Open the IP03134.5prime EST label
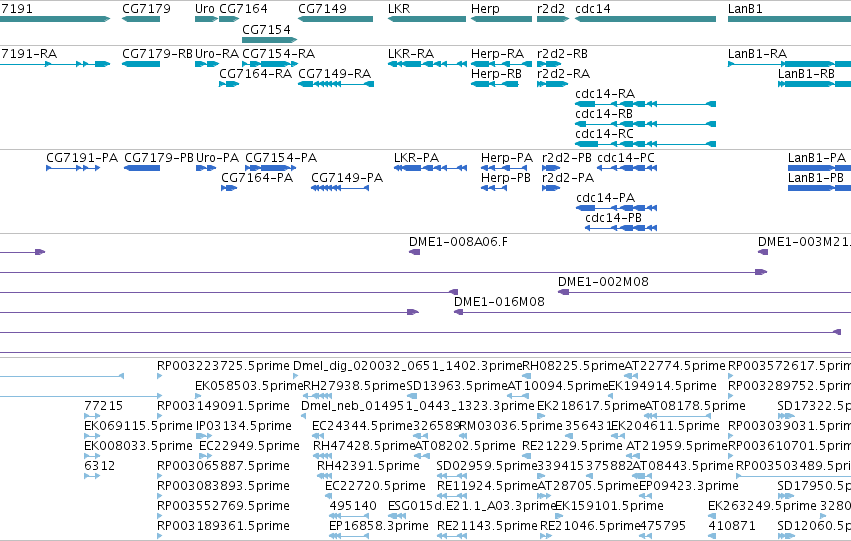Screen dimensions: 851x541 tap(244, 427)
